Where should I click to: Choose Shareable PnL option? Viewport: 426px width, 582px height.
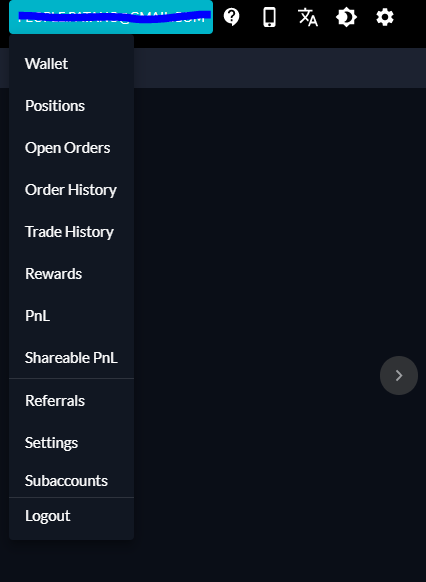(71, 357)
